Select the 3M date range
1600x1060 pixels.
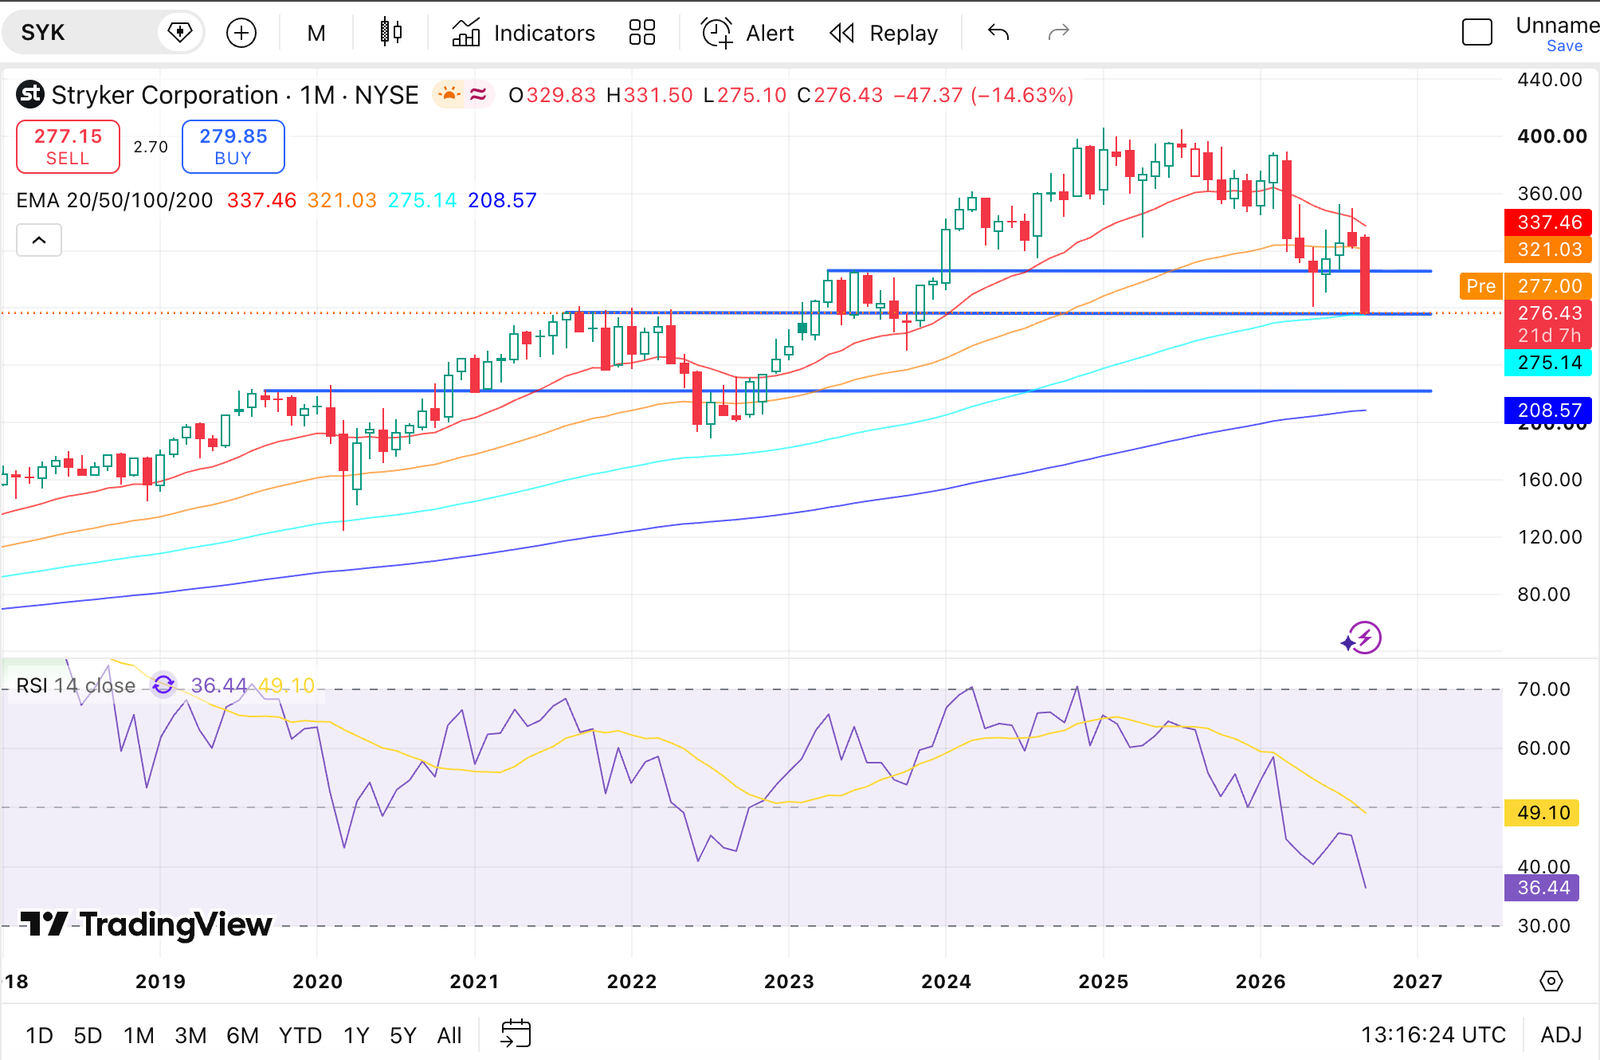[x=190, y=1035]
